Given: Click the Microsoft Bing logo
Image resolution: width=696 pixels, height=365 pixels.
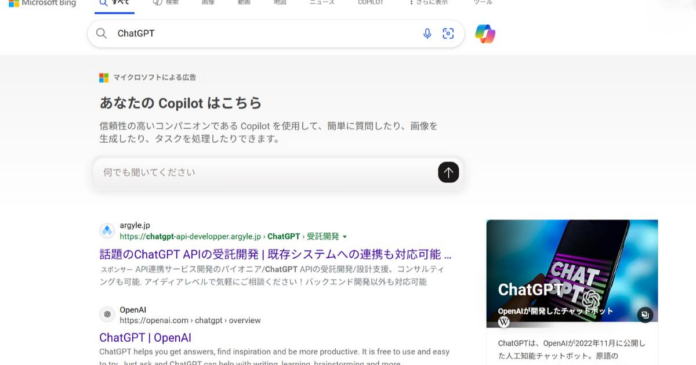Looking at the screenshot, I should point(43,3).
